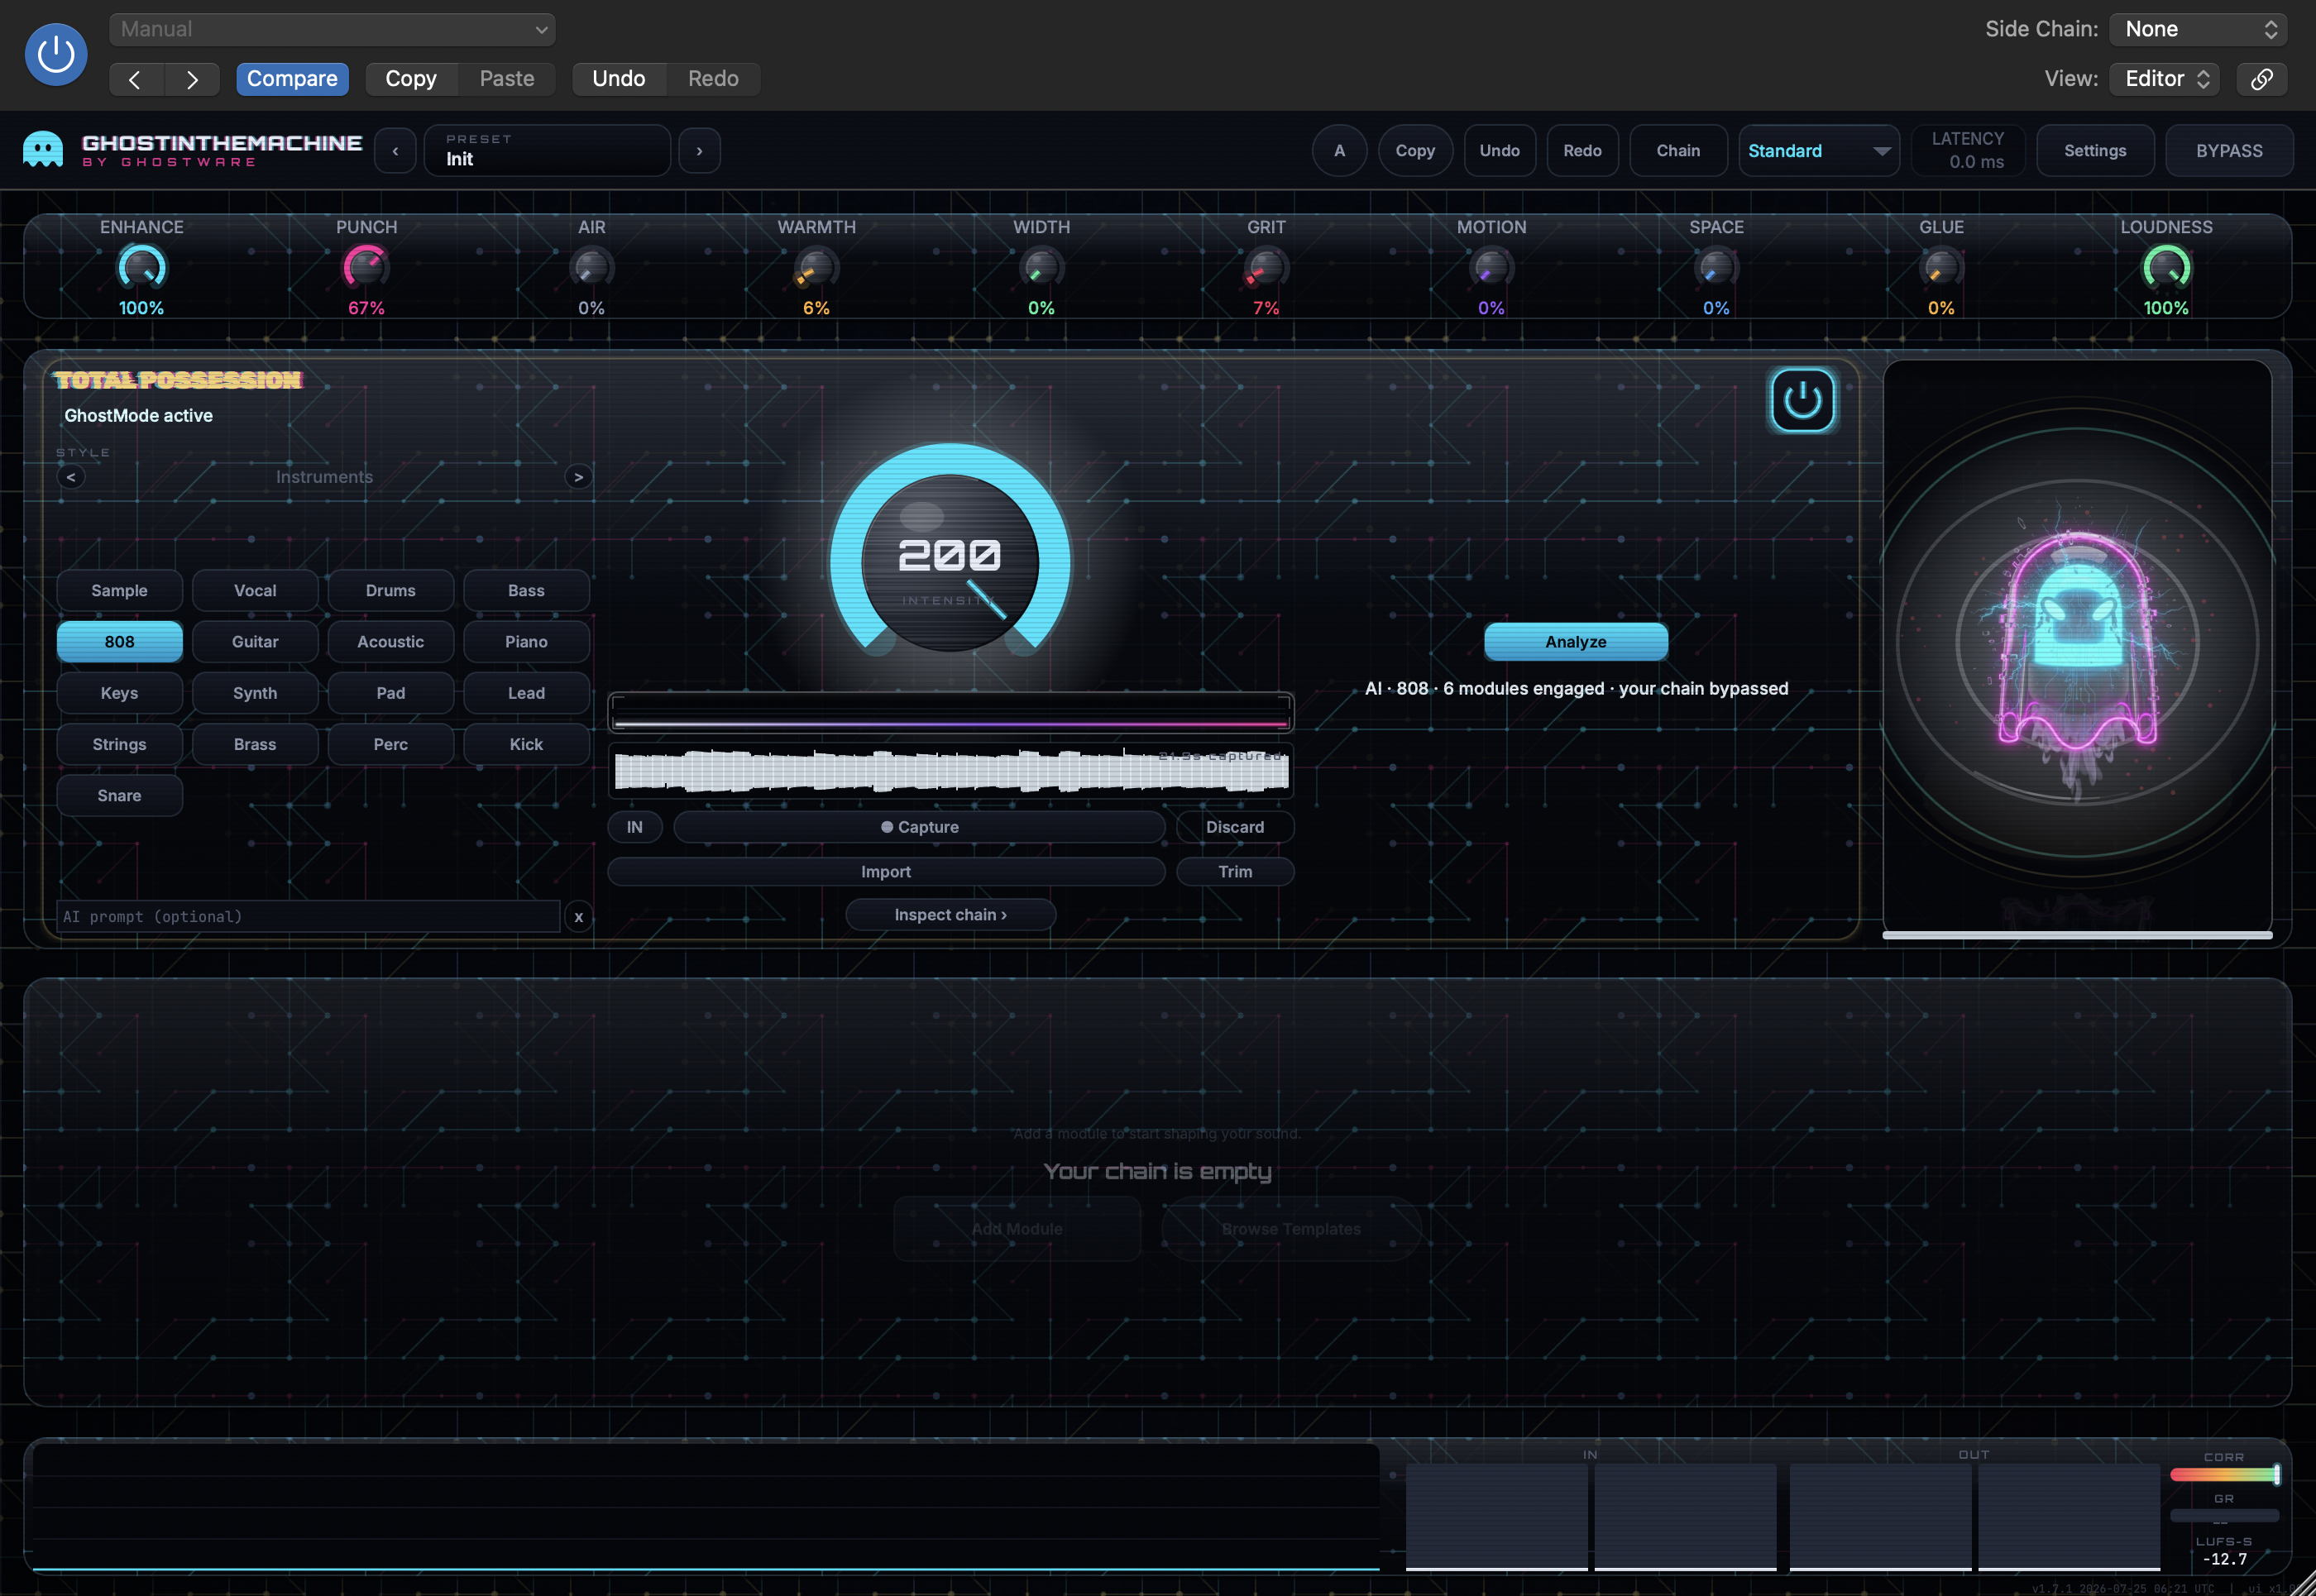Select the 808 instrument style
Viewport: 2316px width, 1596px height.
coord(119,642)
